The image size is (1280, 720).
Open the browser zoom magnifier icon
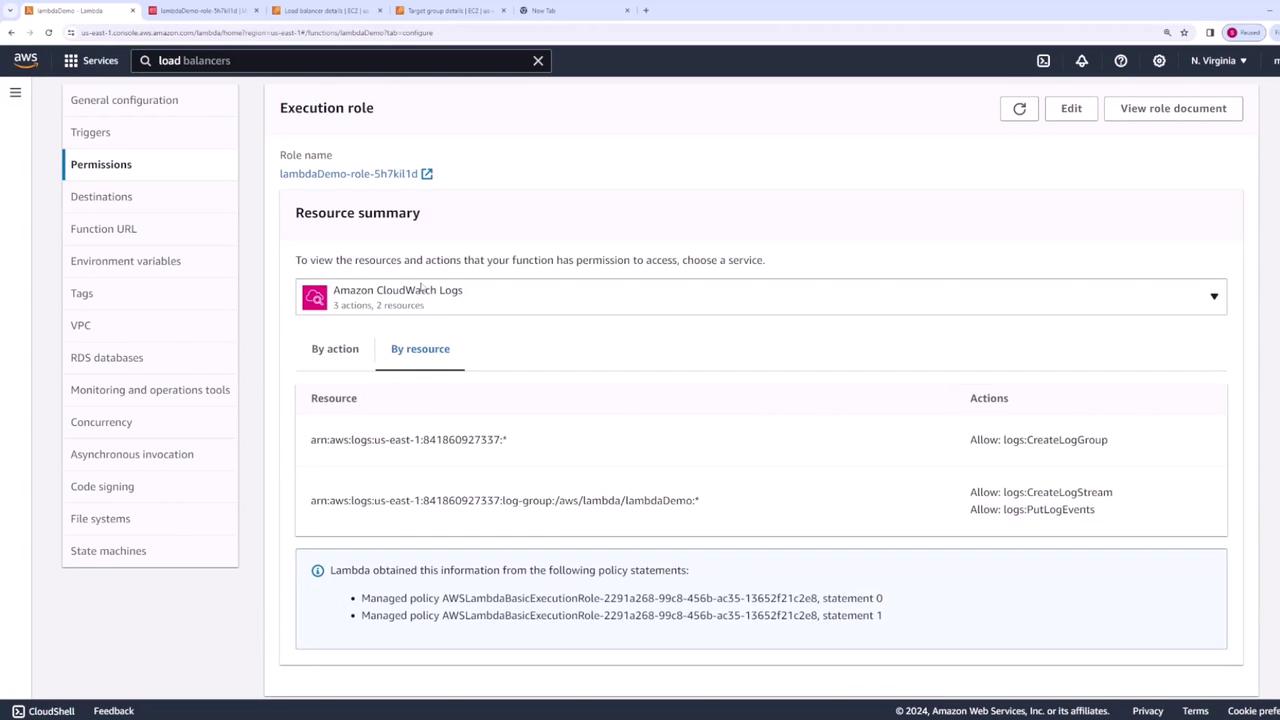click(x=1167, y=33)
